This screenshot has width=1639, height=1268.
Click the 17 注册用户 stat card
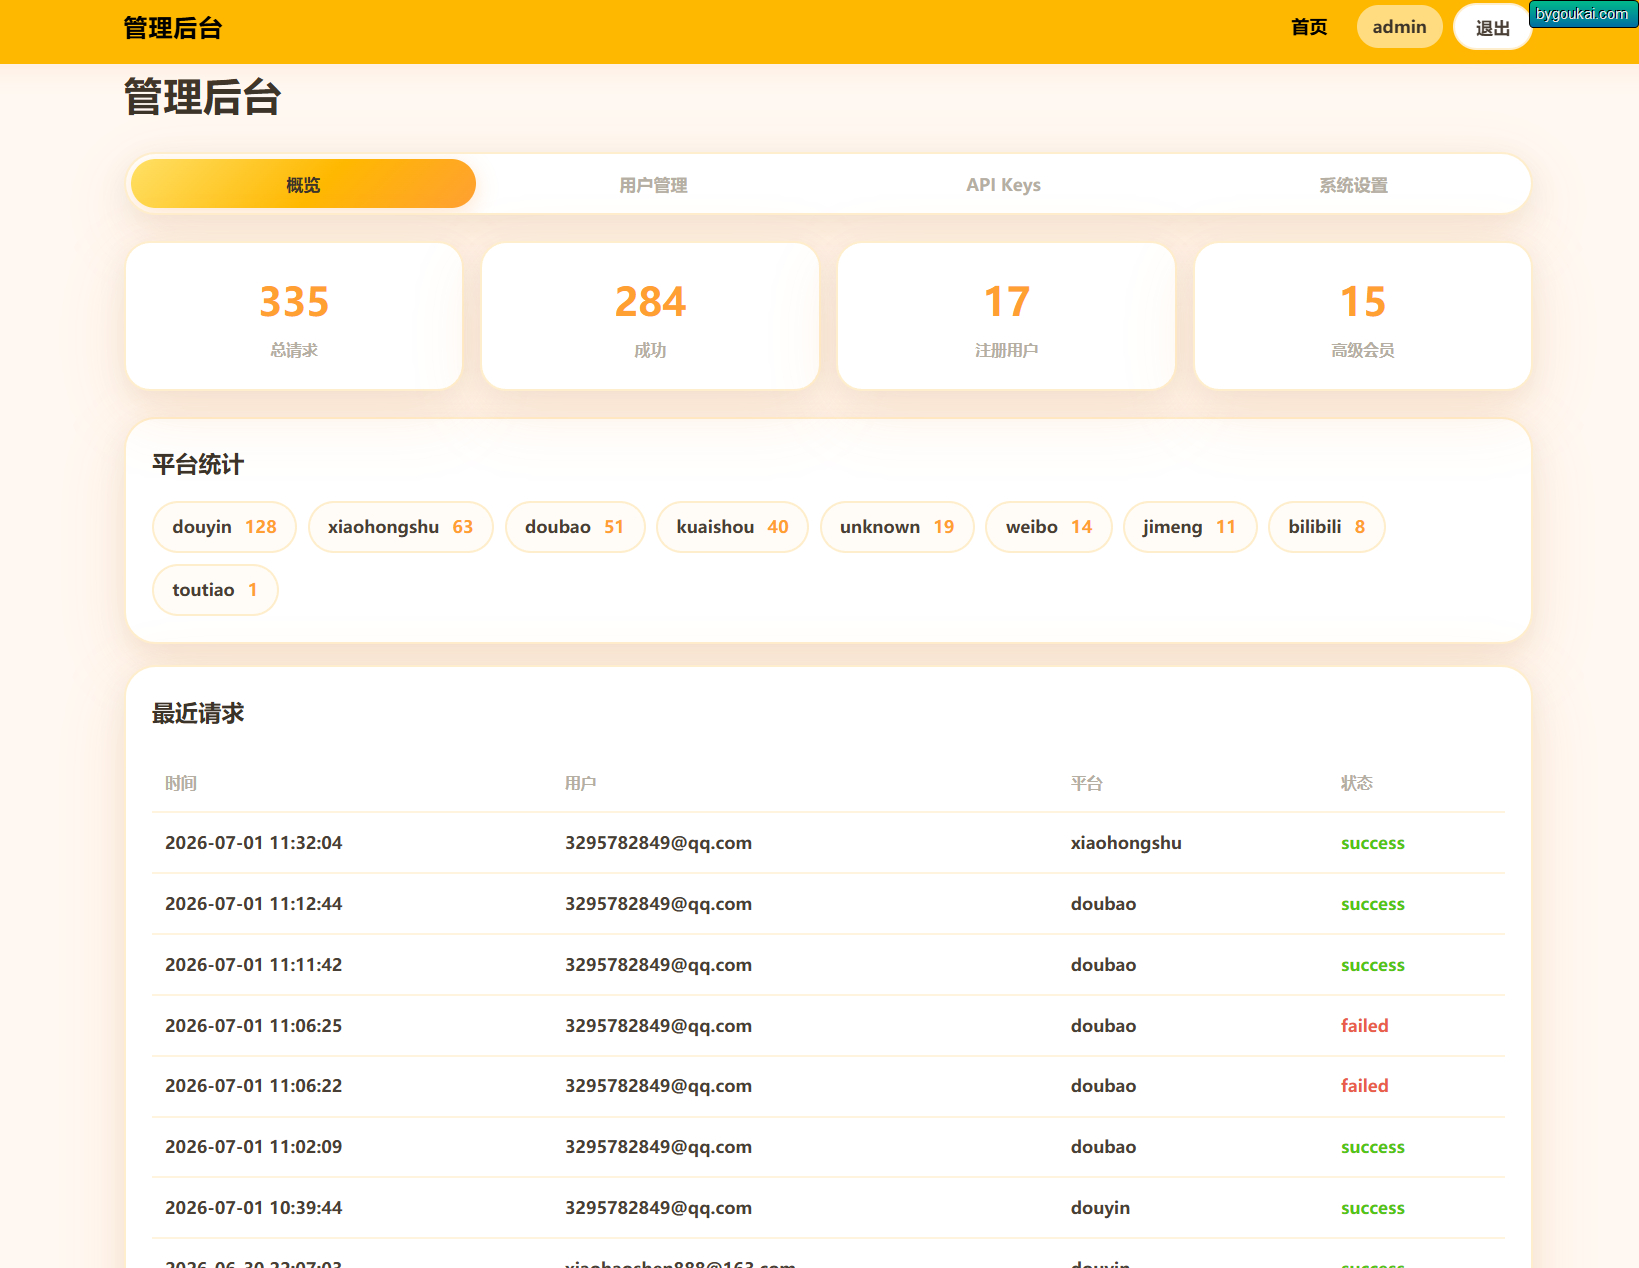point(1006,316)
